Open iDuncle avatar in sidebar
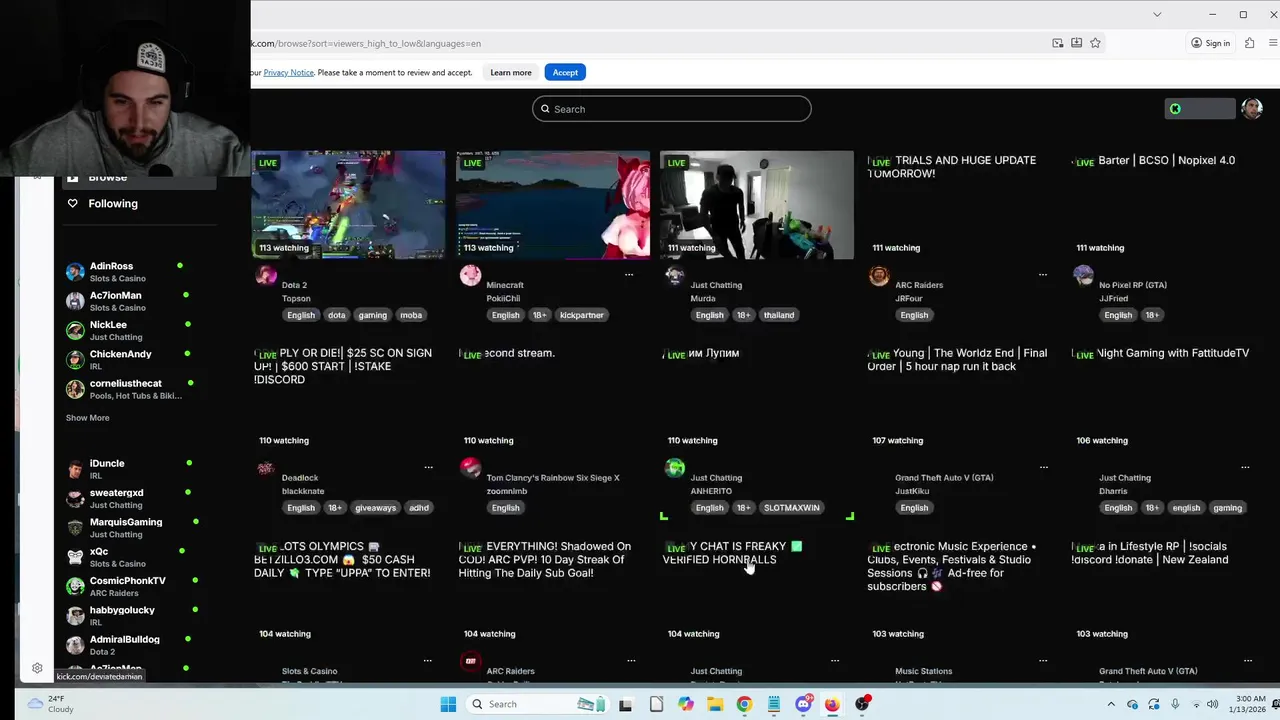The height and width of the screenshot is (720, 1280). coord(75,469)
